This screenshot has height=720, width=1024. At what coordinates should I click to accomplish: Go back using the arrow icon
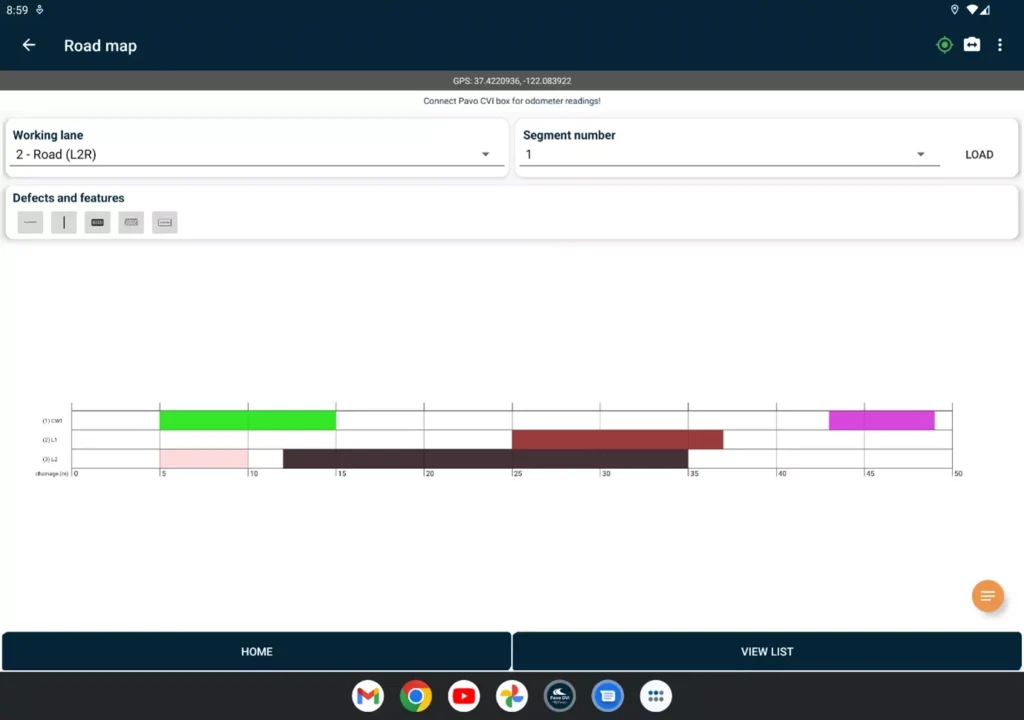tap(29, 45)
